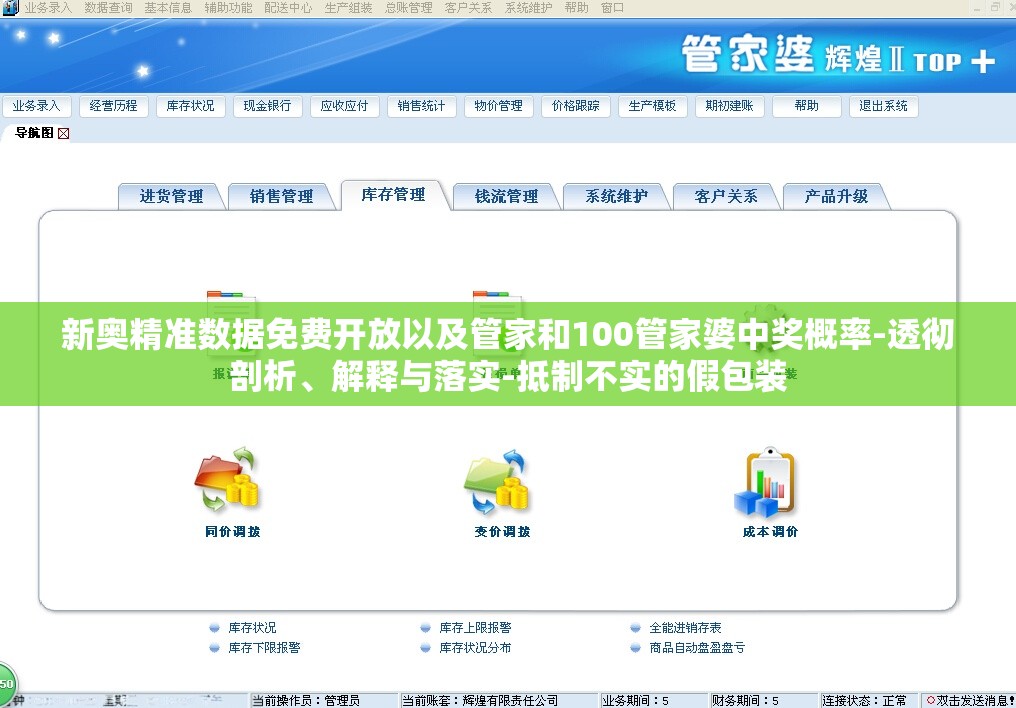
Task: Open the 帮助 menu in menu bar
Action: tap(576, 8)
